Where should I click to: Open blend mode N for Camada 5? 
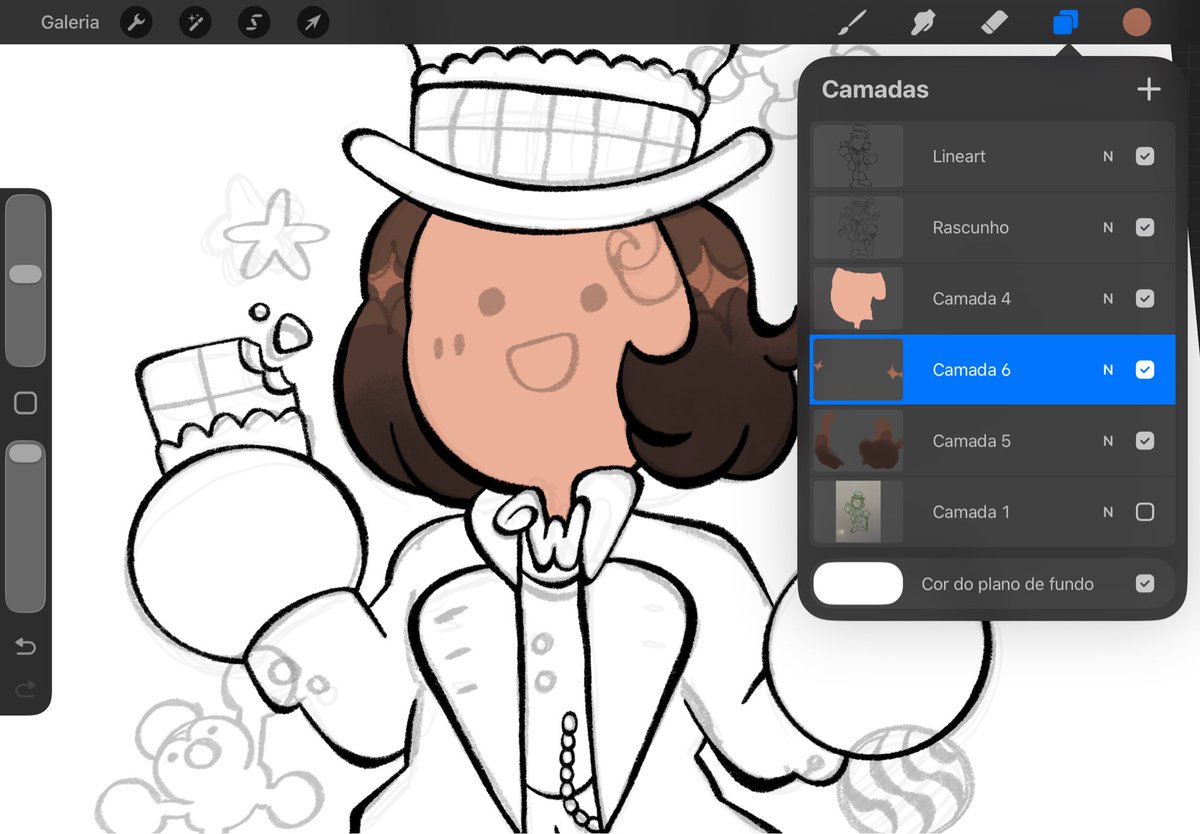[x=1107, y=440]
